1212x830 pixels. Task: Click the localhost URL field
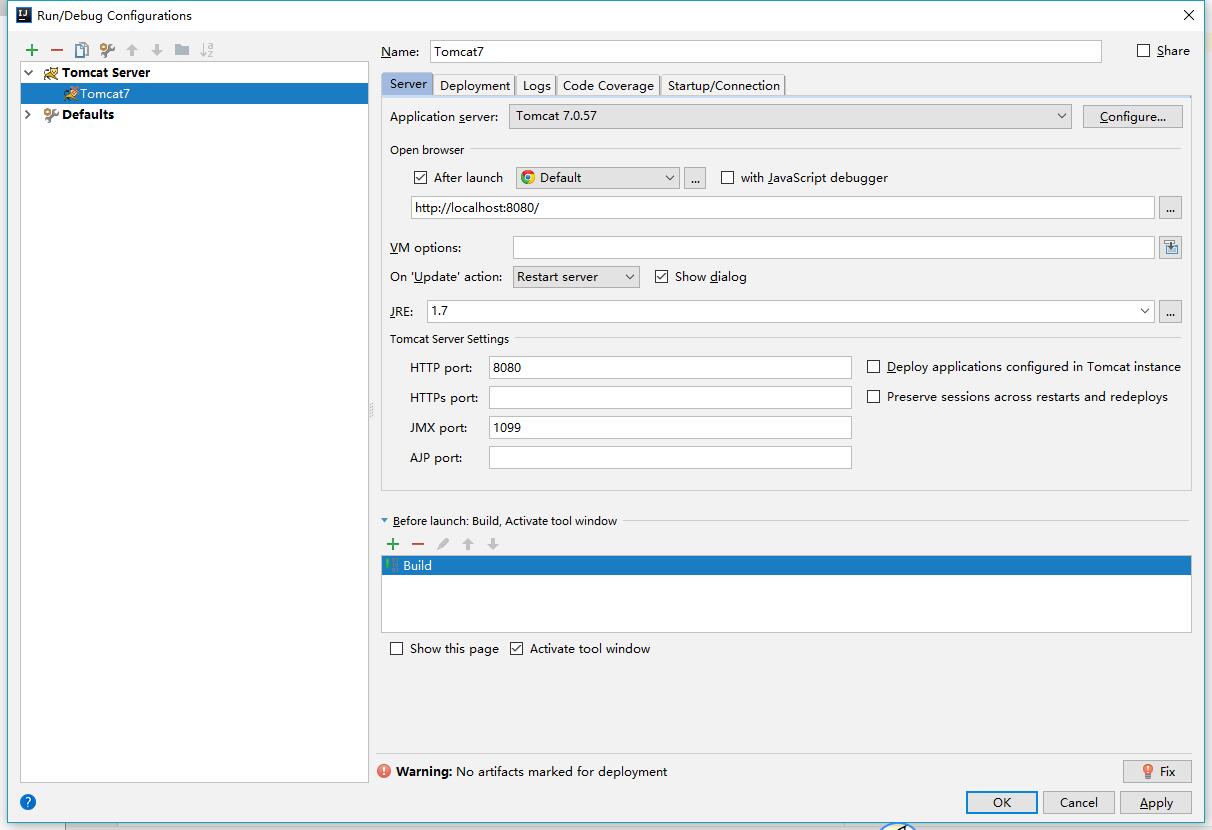782,208
